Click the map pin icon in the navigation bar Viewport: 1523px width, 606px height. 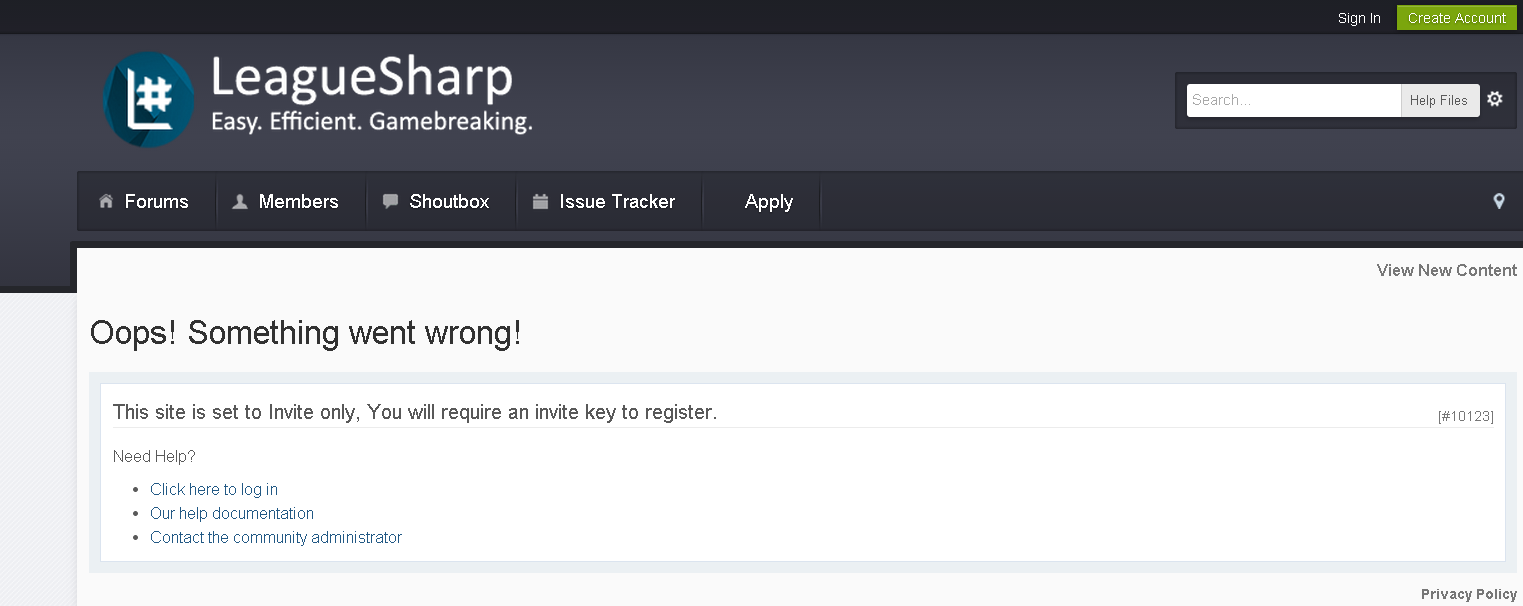pyautogui.click(x=1499, y=201)
